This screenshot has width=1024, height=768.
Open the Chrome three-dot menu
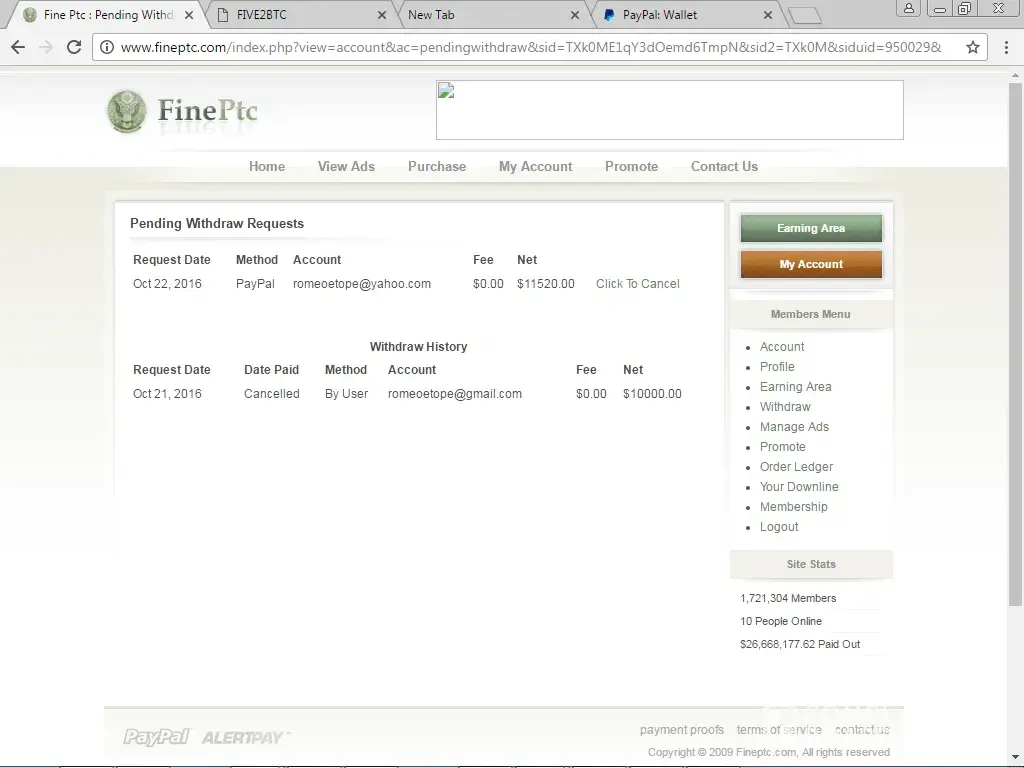(1005, 47)
